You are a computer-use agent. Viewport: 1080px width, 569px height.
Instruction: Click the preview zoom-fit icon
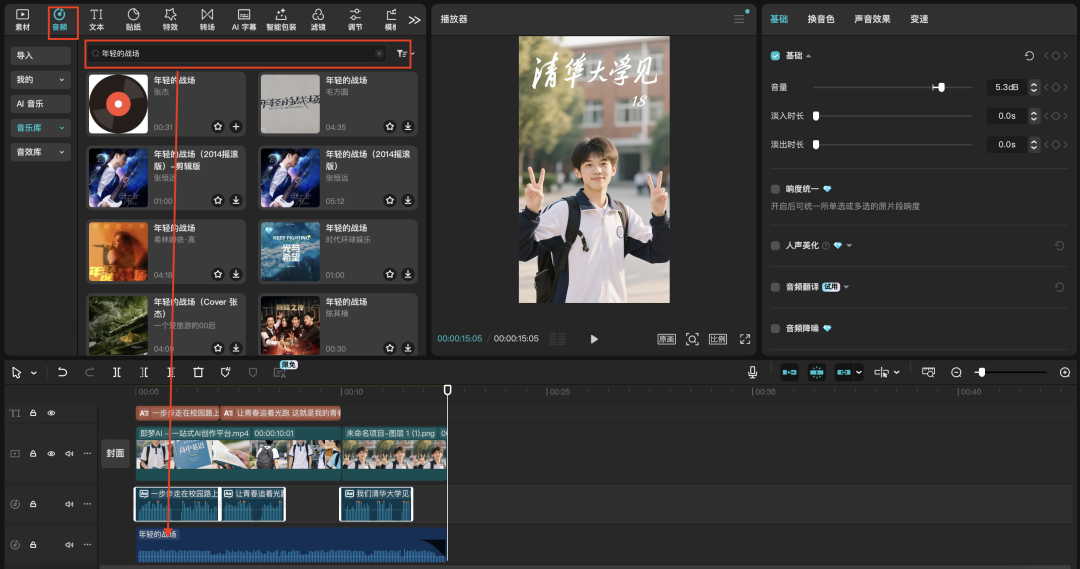[692, 339]
